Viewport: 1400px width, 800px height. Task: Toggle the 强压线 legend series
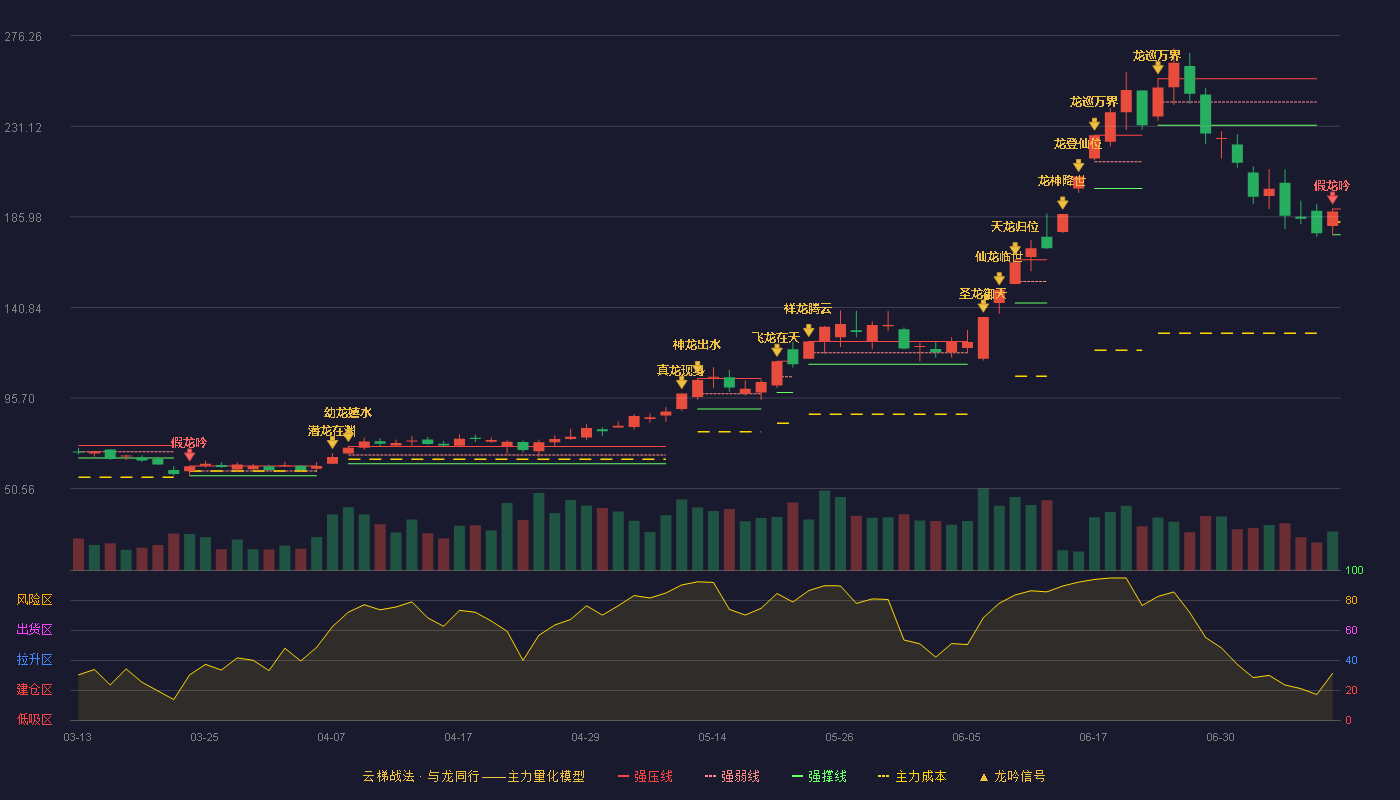[645, 776]
